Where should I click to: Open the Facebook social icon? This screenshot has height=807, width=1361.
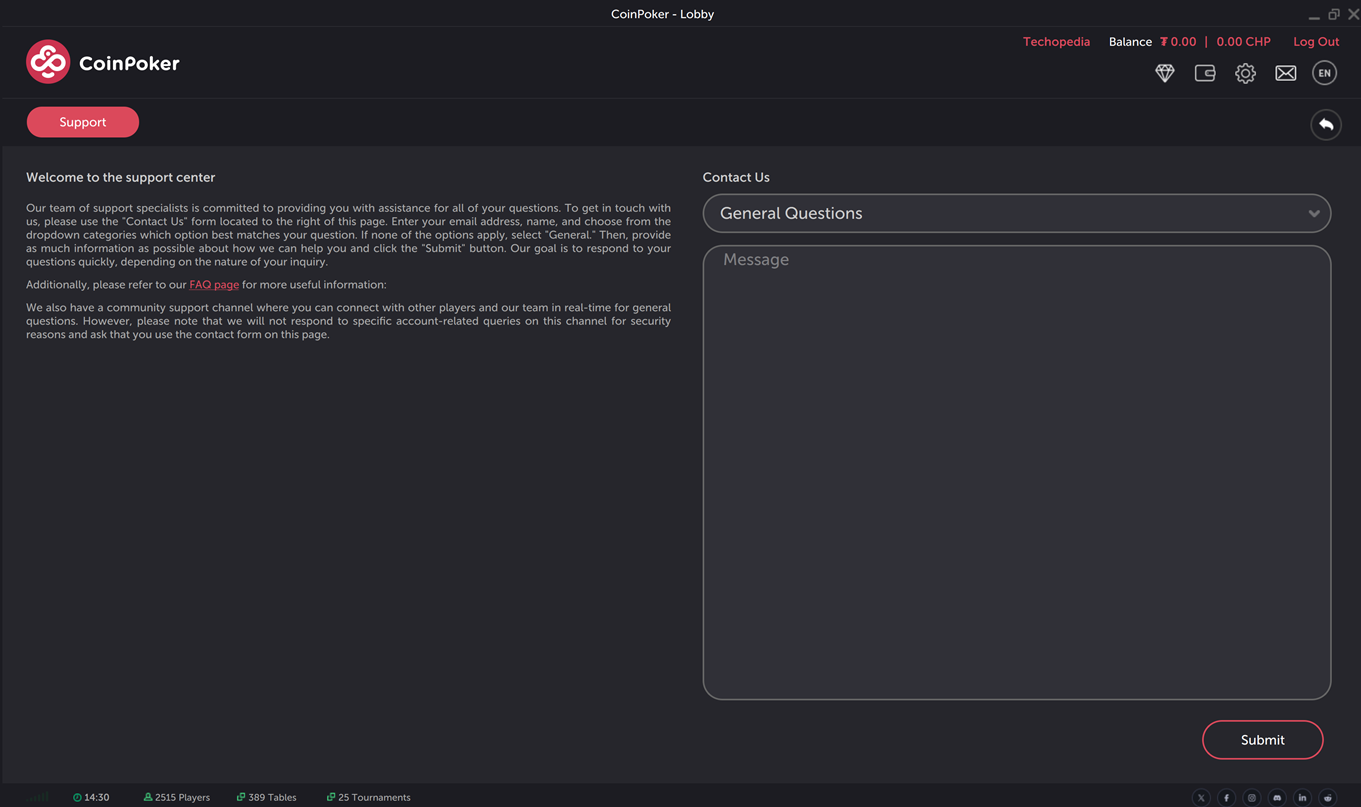tap(1226, 797)
